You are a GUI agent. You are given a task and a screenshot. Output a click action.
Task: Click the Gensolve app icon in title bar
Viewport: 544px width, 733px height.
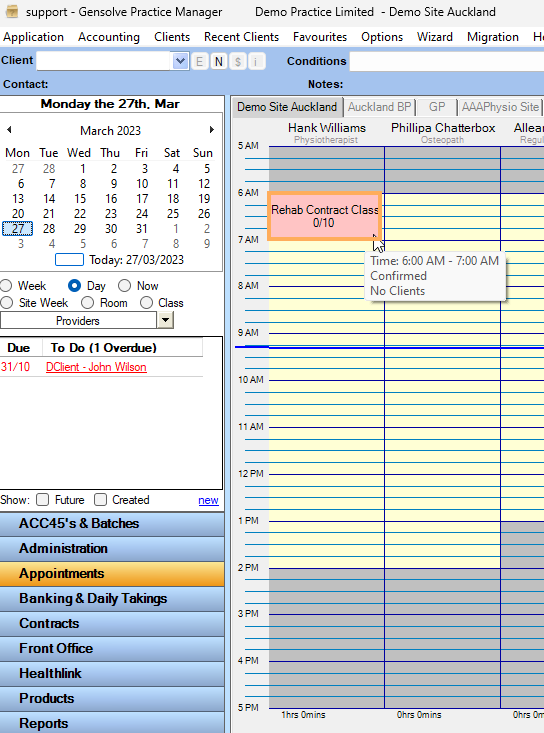tap(12, 11)
